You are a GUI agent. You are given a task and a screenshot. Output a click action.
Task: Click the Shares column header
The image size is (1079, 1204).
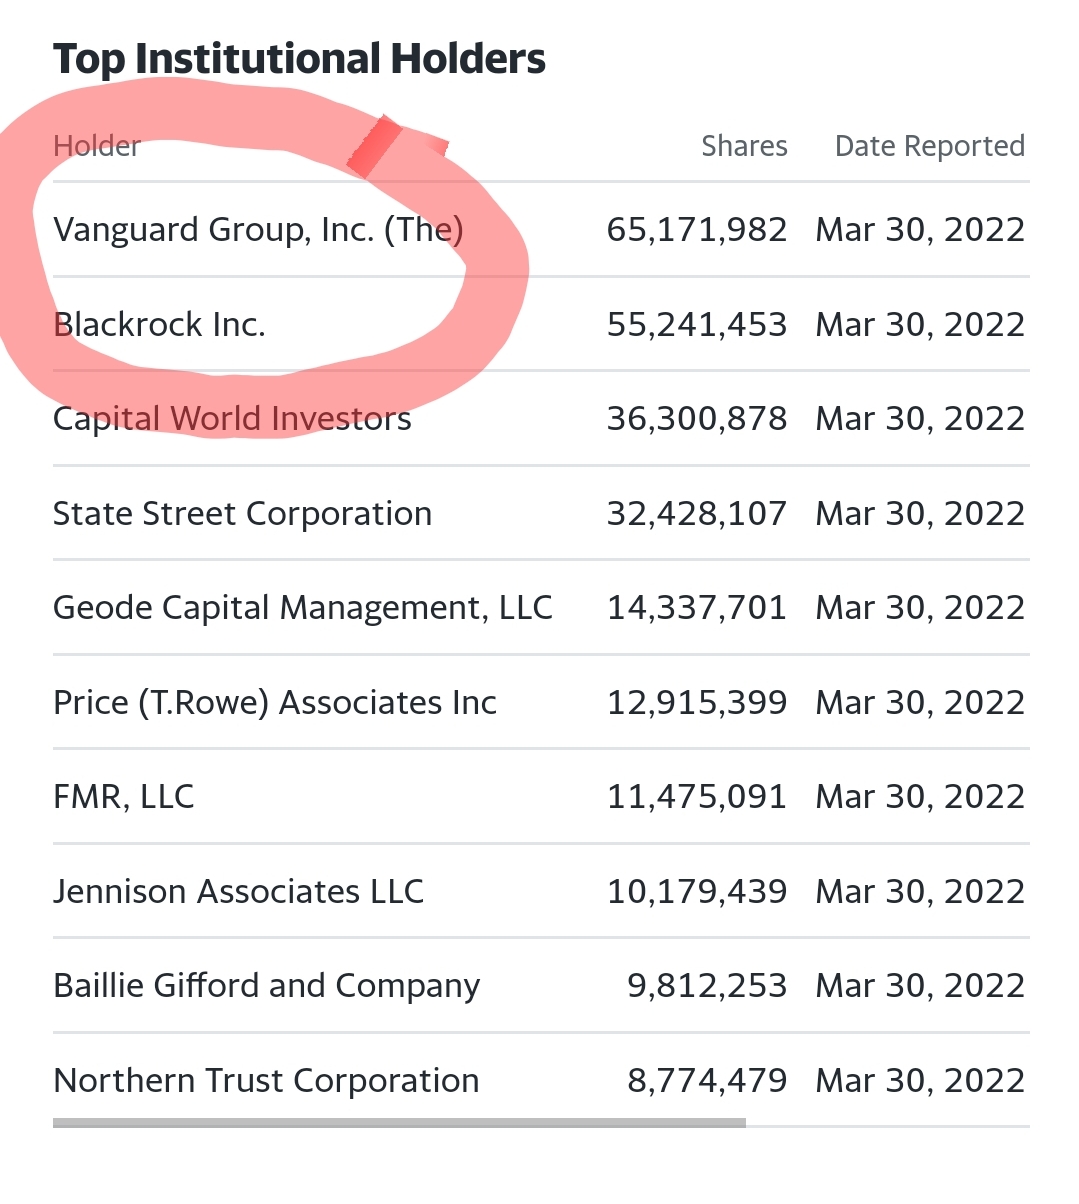click(744, 146)
